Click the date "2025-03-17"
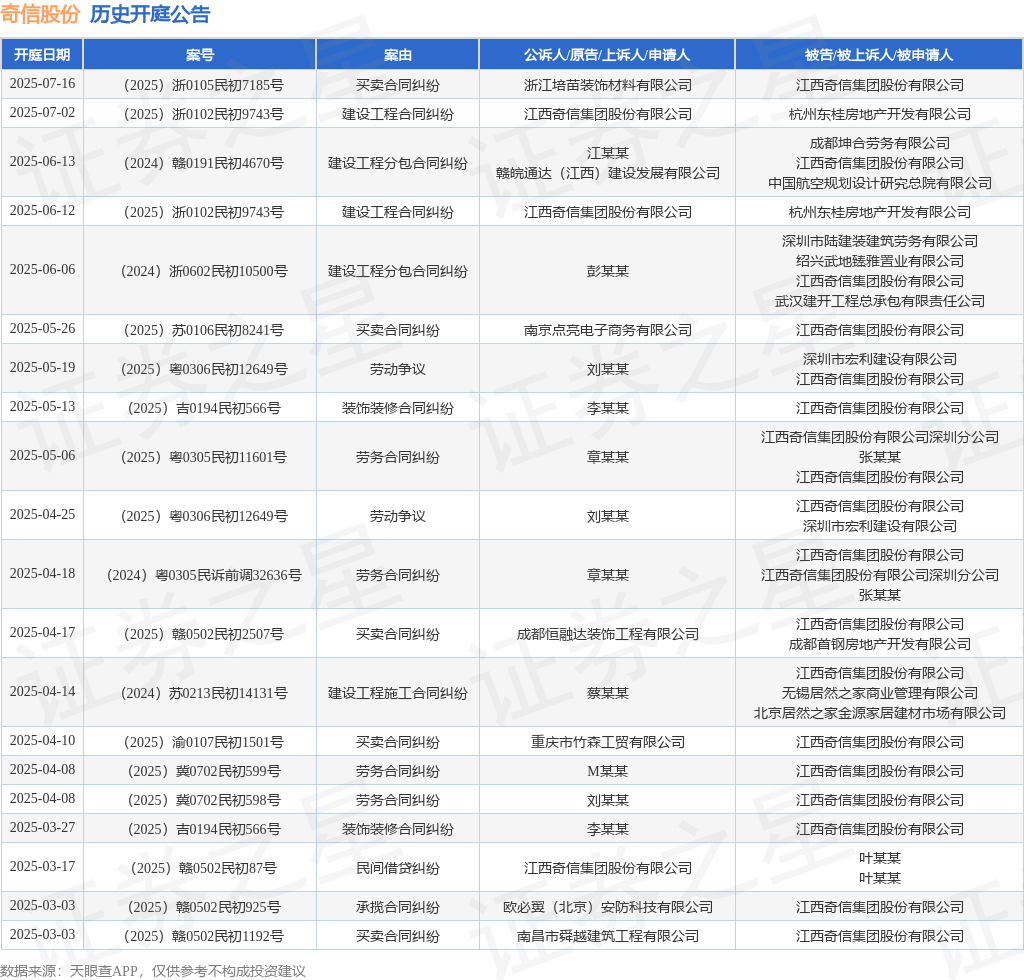 point(42,866)
